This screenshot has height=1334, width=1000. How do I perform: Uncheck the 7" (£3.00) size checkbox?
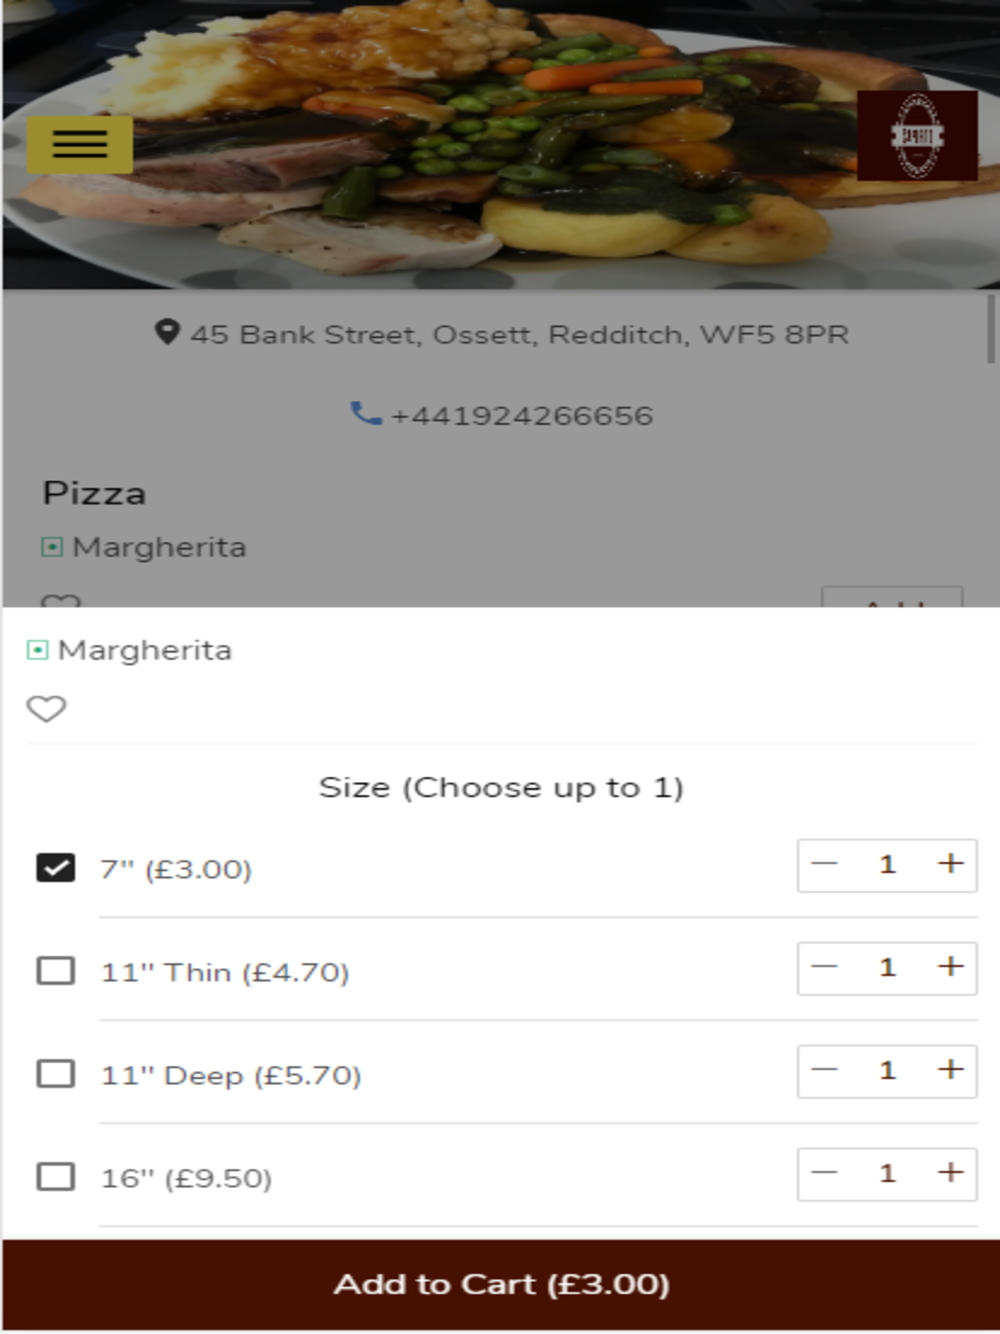tap(56, 868)
